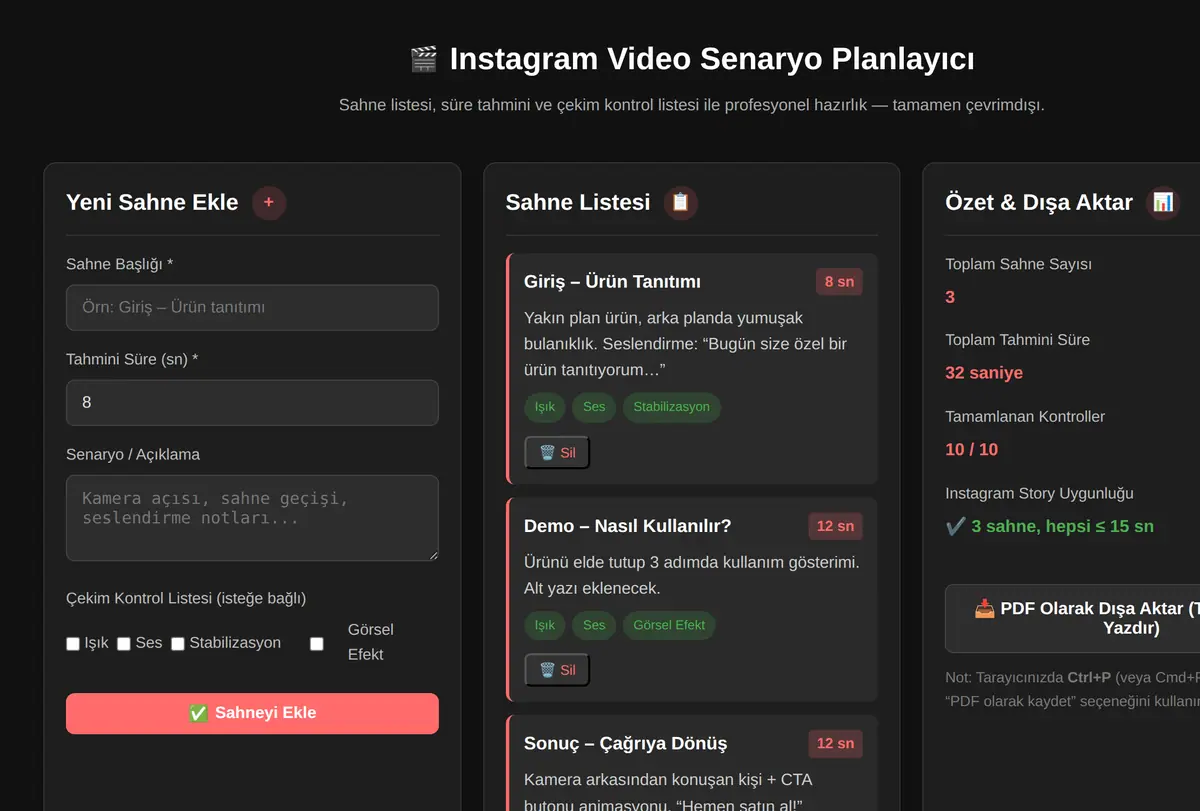Click the Işık tag in the Giriş scene
This screenshot has width=1200, height=811.
tap(545, 407)
